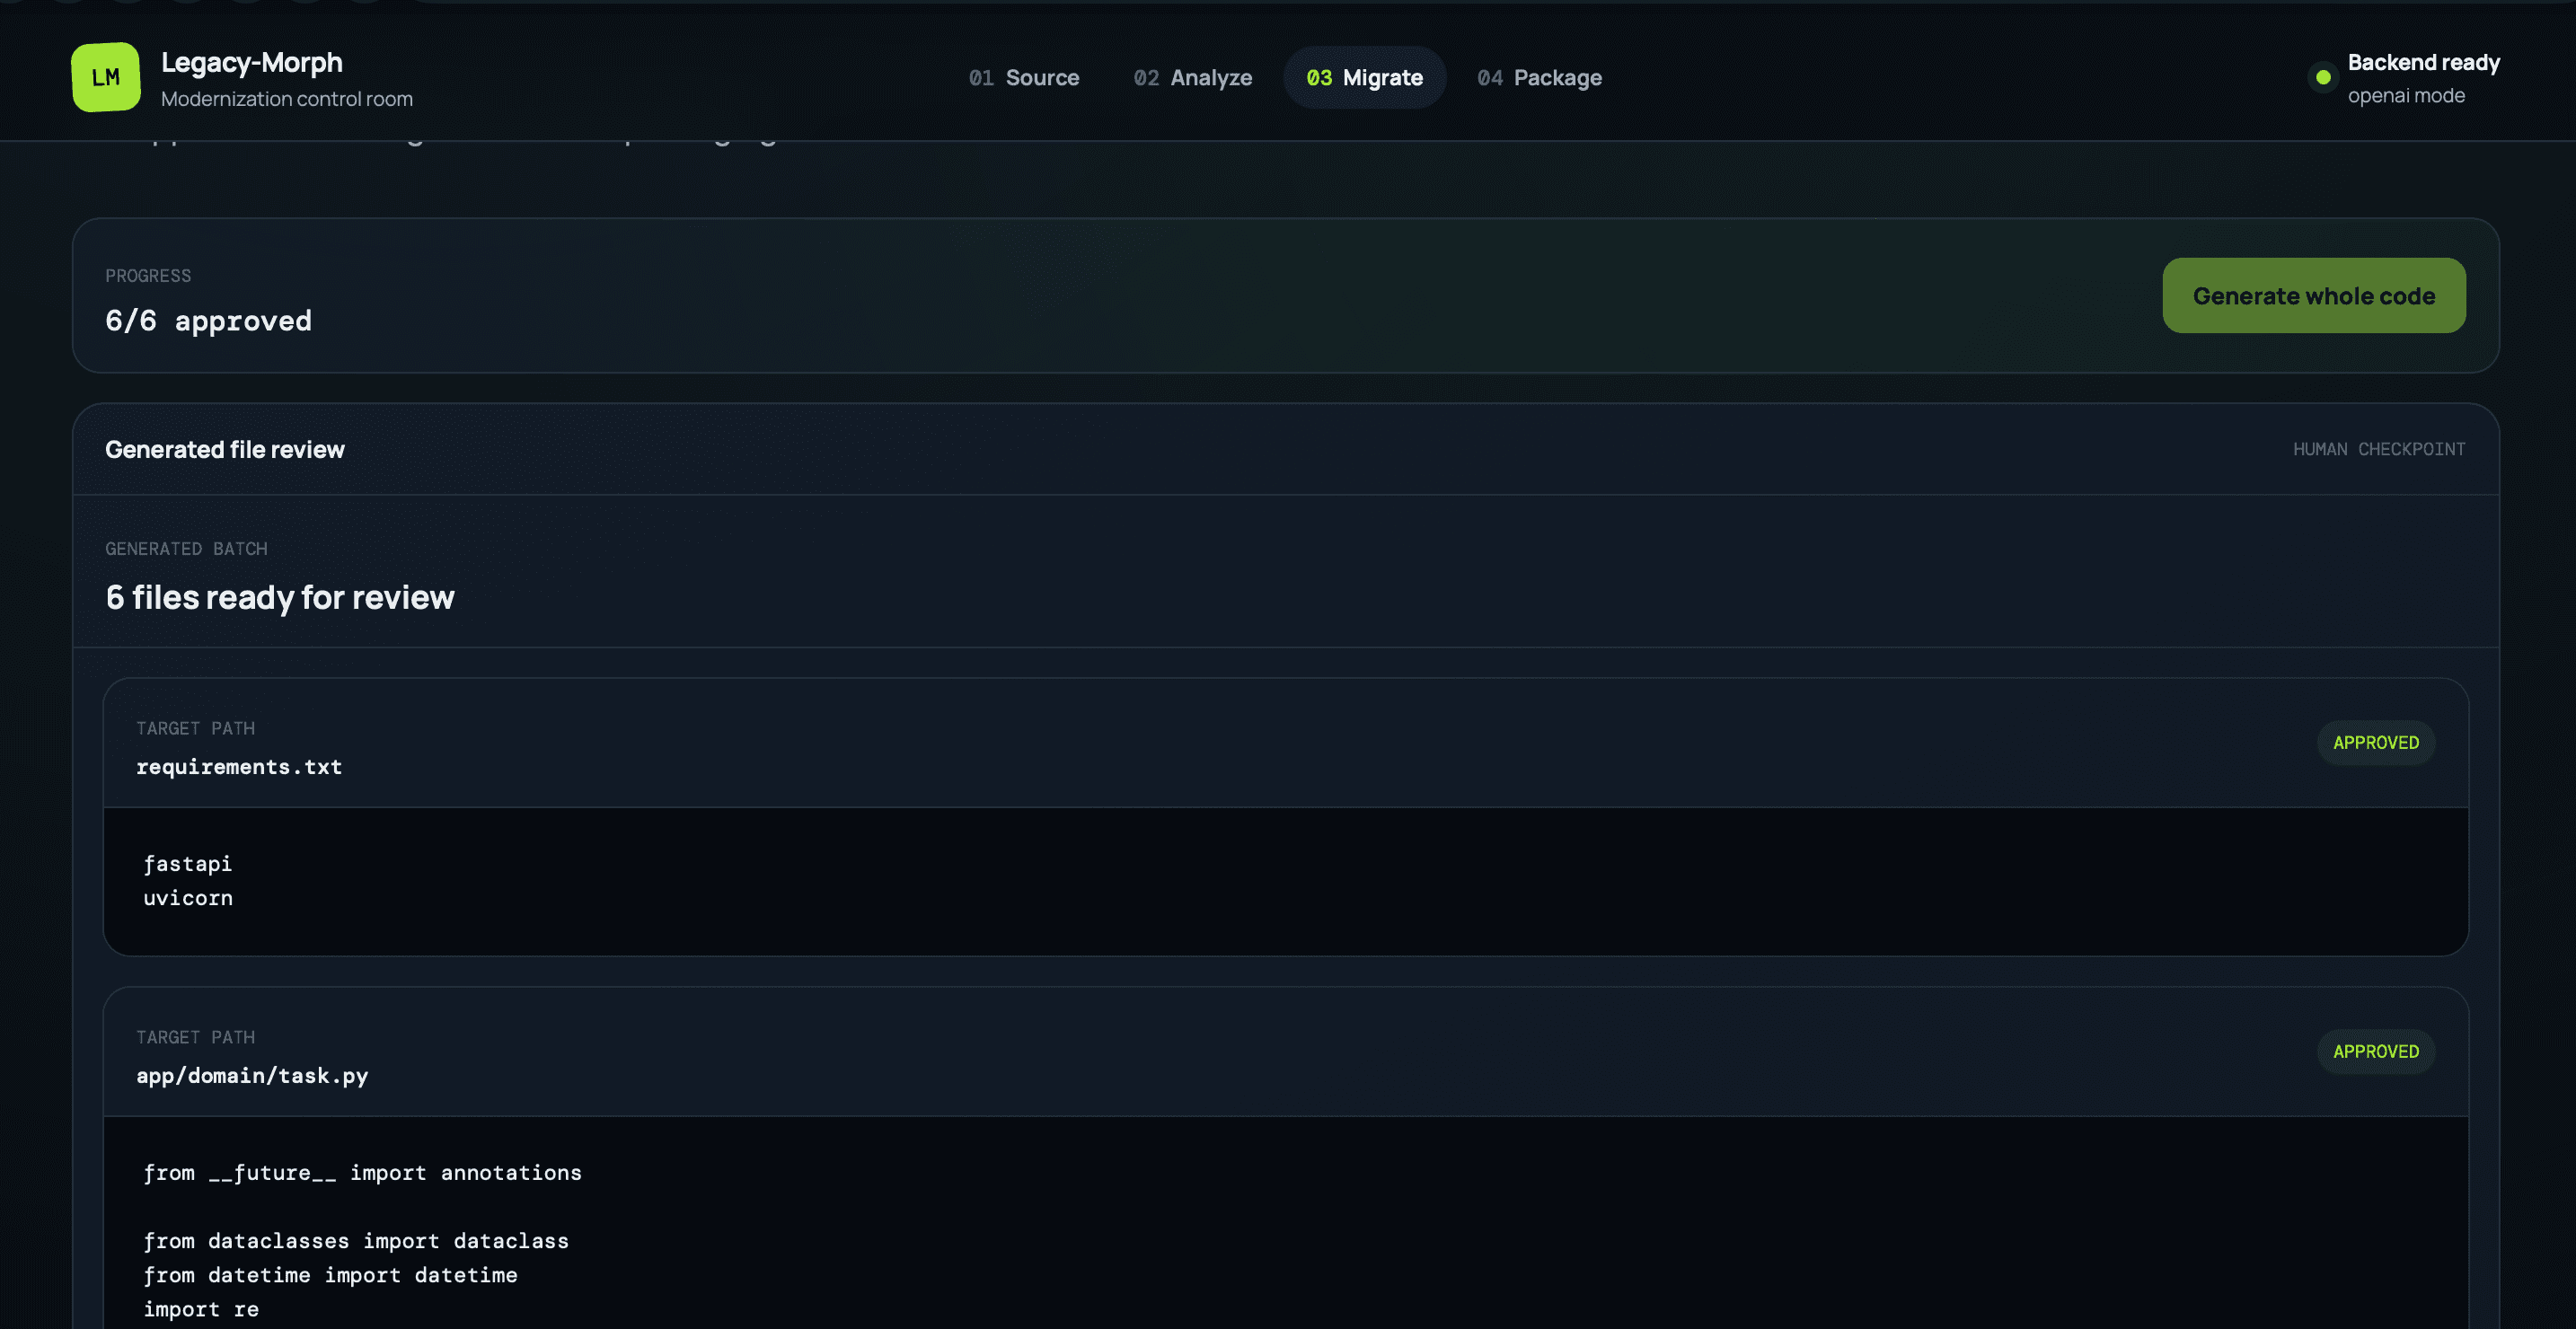Go to the 04 Package step tab
This screenshot has width=2576, height=1329.
tap(1539, 77)
